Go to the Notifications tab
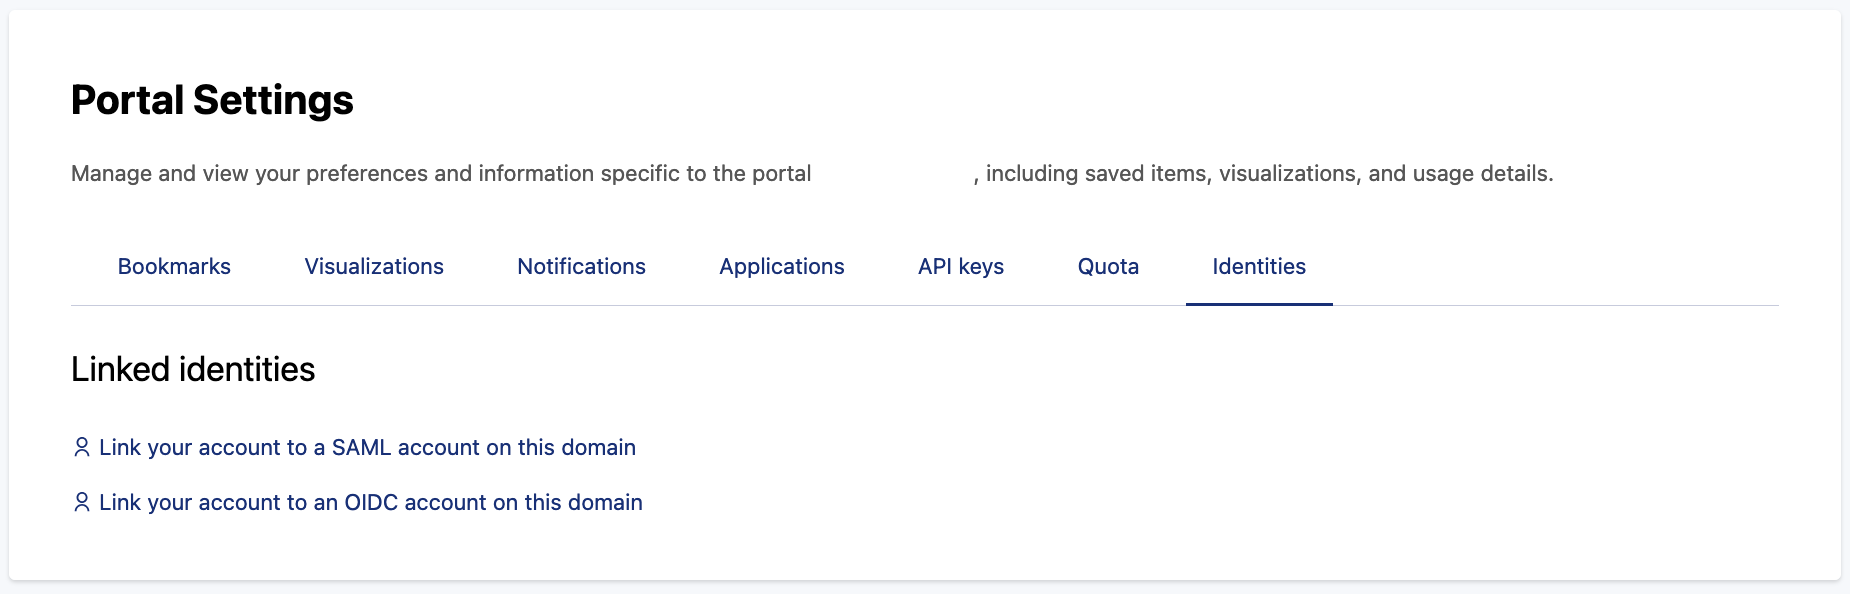Image resolution: width=1850 pixels, height=594 pixels. [x=581, y=267]
